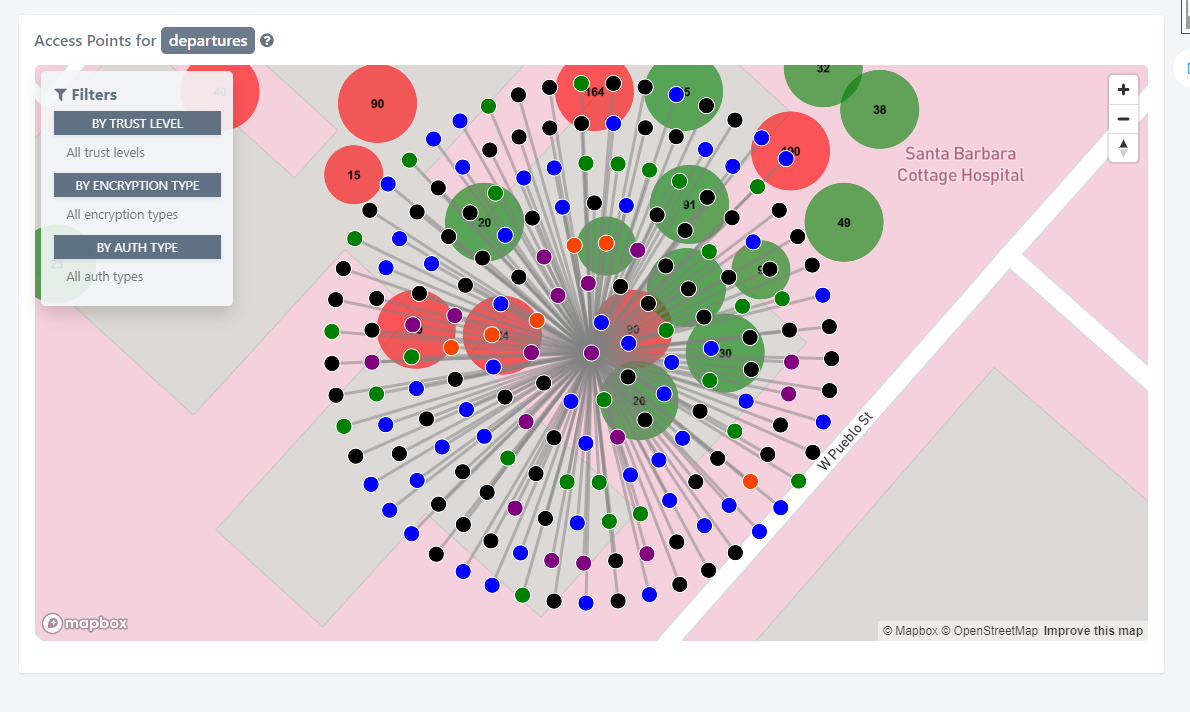Click the All trust levels text
The width and height of the screenshot is (1190, 712).
tap(105, 153)
